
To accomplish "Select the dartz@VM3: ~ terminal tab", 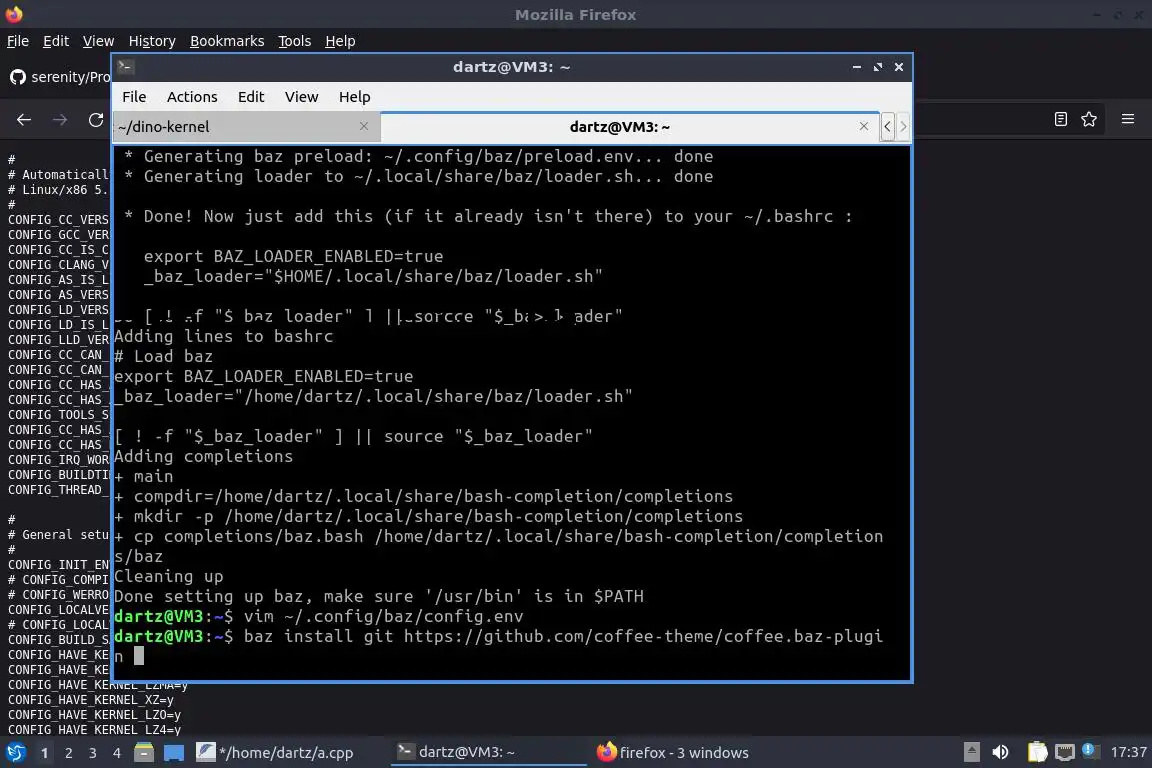I will coord(630,126).
